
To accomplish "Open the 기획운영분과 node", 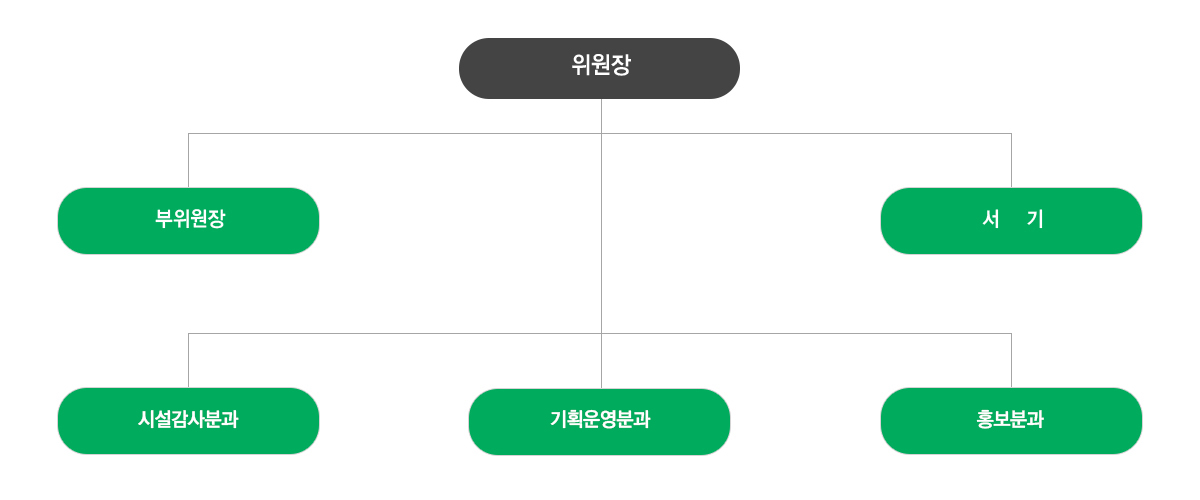I will click(x=599, y=422).
